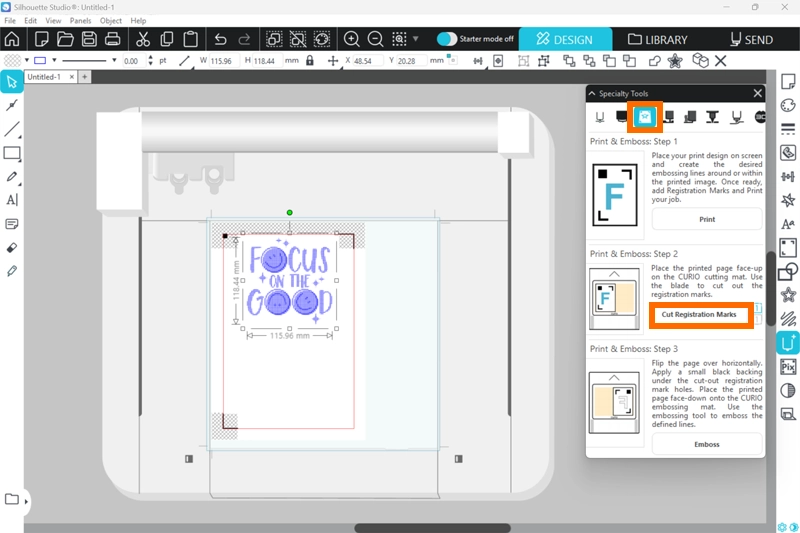Click the line color swatch
Image resolution: width=800 pixels, height=533 pixels.
pyautogui.click(x=40, y=61)
